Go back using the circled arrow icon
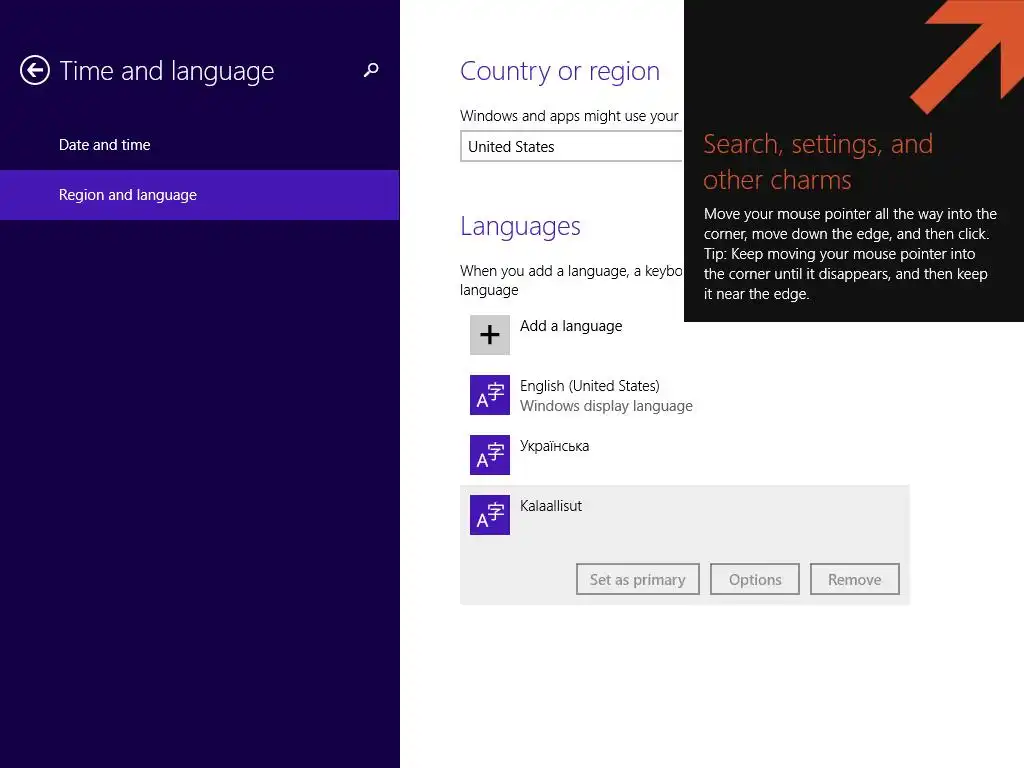 pyautogui.click(x=35, y=71)
